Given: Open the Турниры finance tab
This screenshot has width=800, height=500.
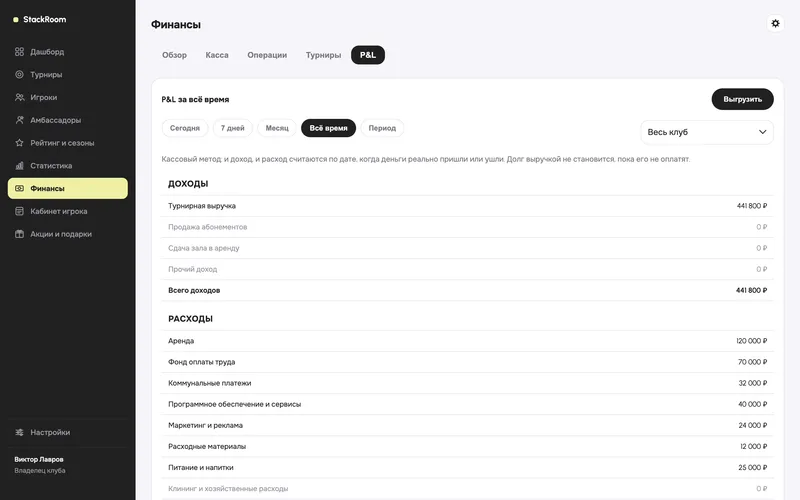Looking at the screenshot, I should 323,55.
